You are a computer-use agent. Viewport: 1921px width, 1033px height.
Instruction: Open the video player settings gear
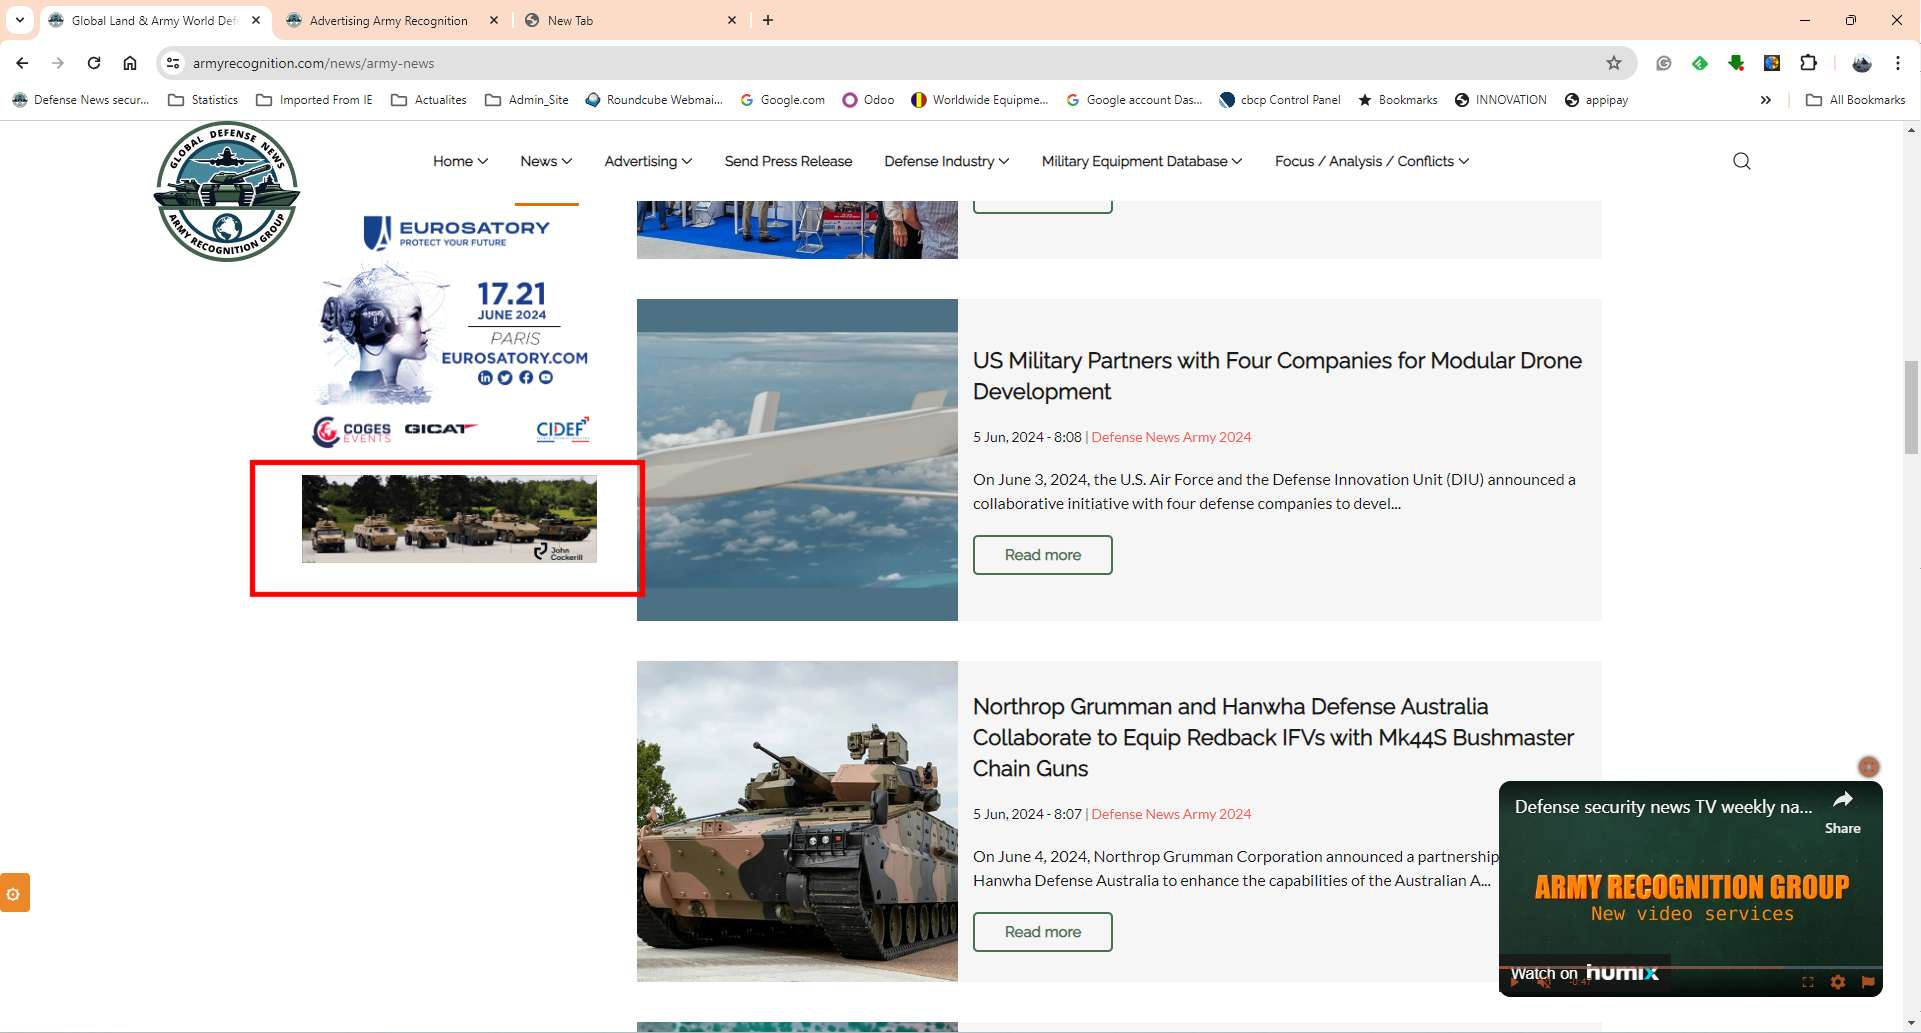coord(1837,982)
